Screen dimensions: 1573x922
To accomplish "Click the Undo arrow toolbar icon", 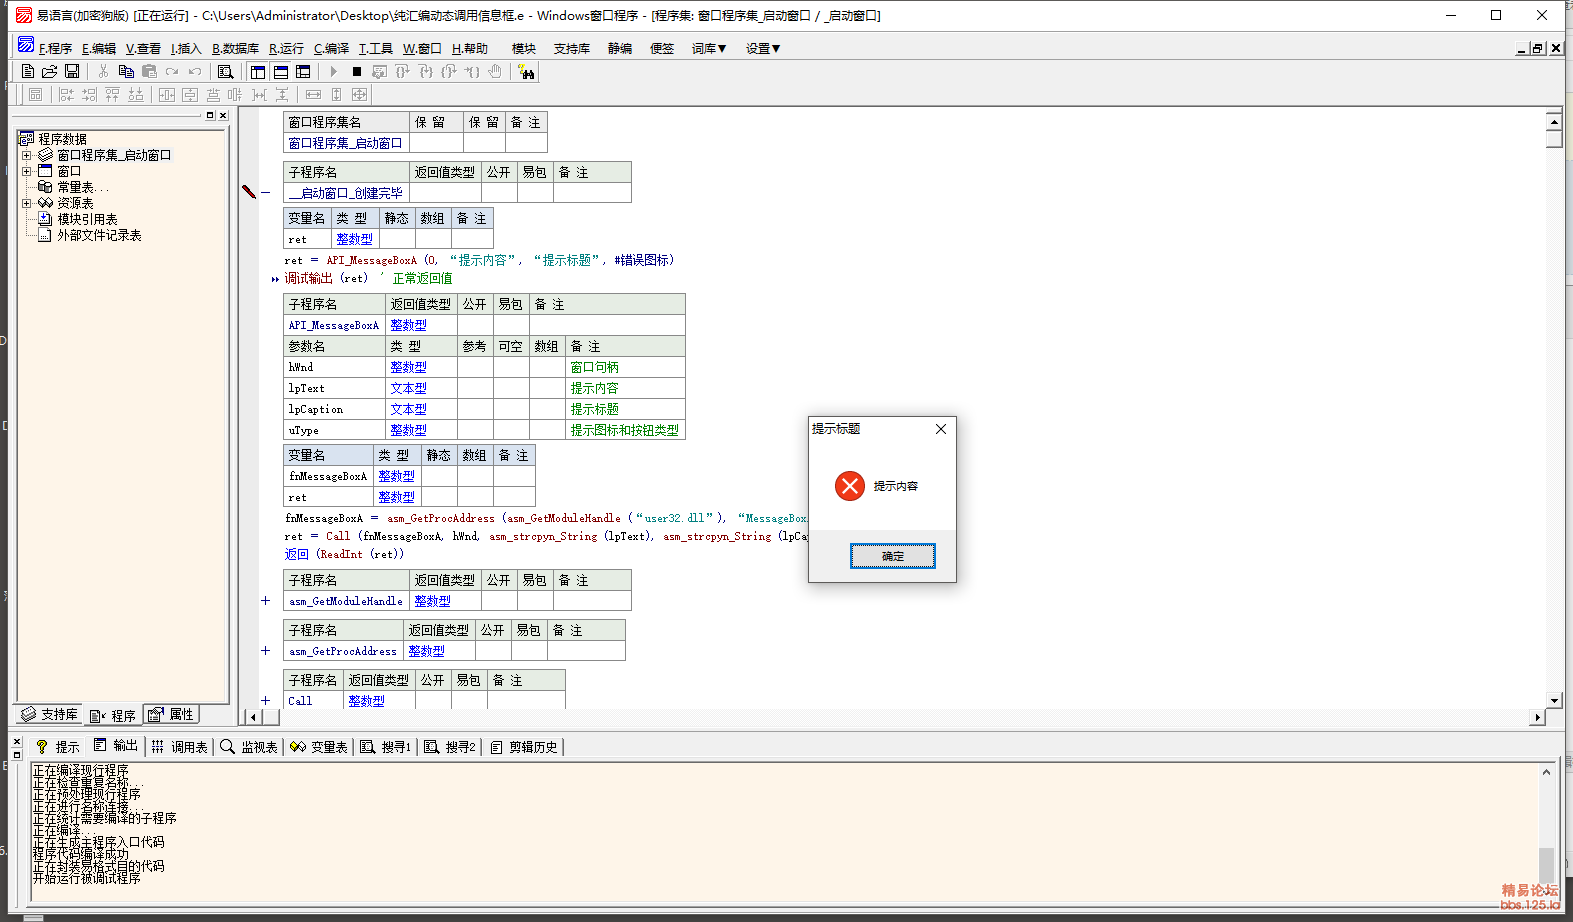I will [x=195, y=72].
